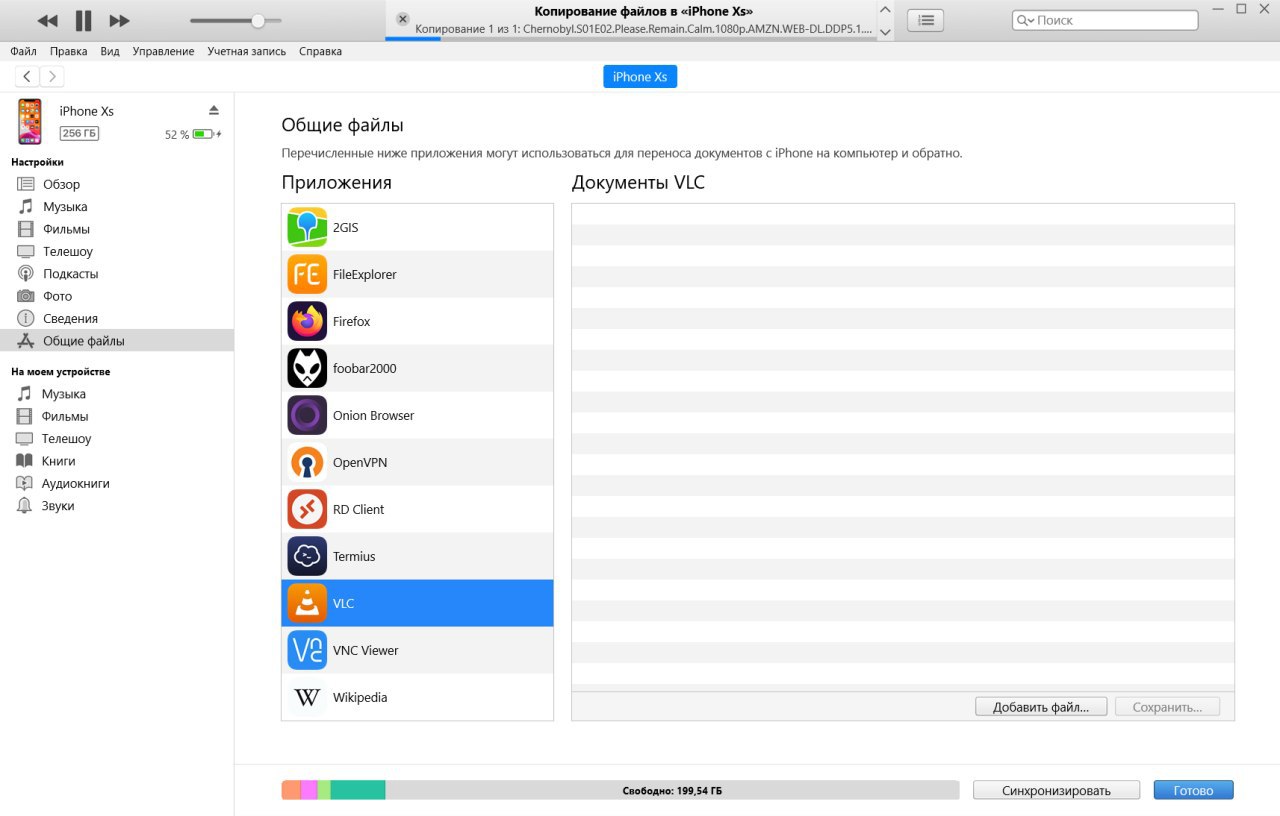Show the next status display item
Viewport: 1280px width, 816px height.
(885, 31)
